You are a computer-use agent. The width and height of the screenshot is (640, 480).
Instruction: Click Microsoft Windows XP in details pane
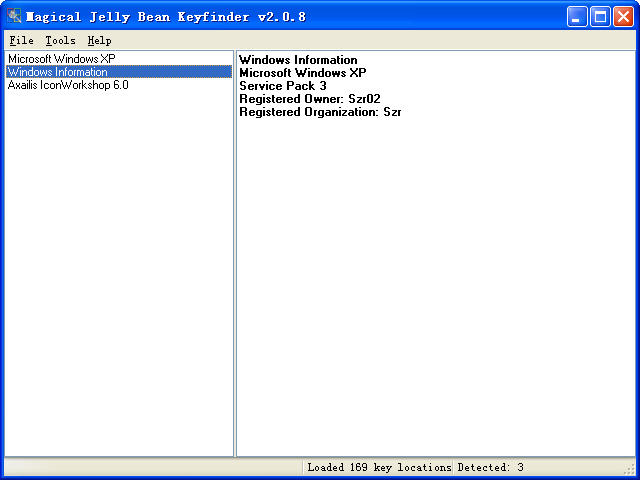(302, 73)
